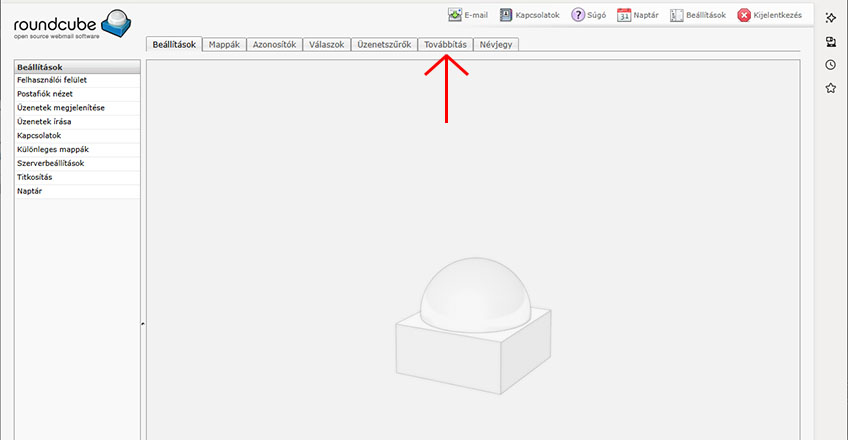The image size is (848, 440).
Task: Open the E-mail section icon
Action: click(x=455, y=15)
